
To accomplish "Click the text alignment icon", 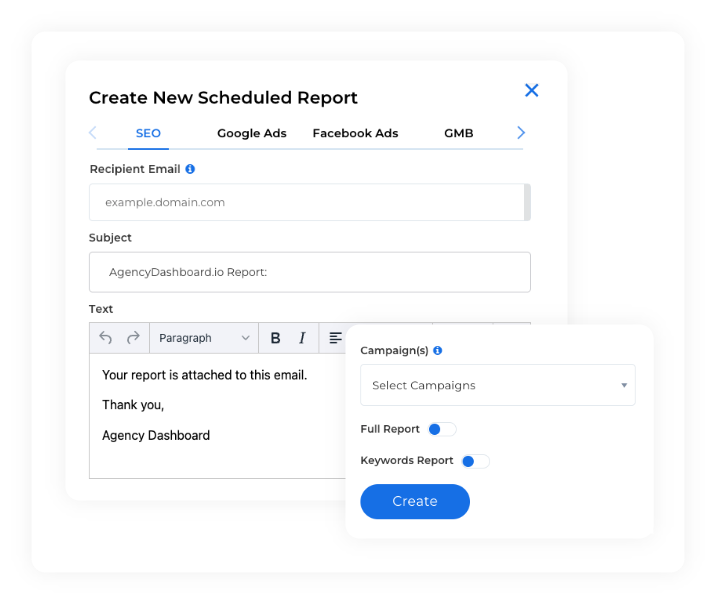I will 335,338.
